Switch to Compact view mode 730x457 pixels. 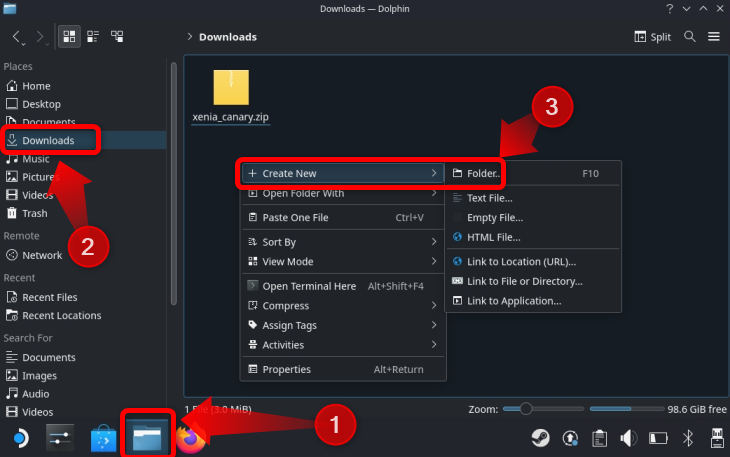[x=93, y=36]
